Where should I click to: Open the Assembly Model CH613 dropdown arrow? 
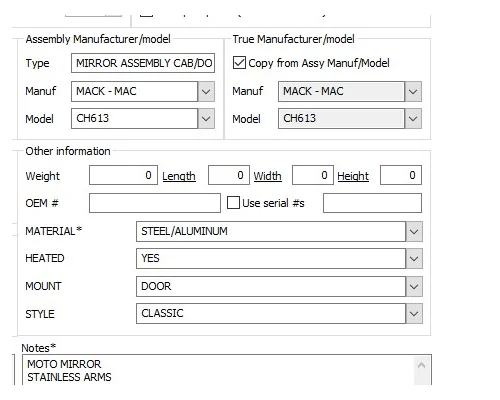pos(206,119)
